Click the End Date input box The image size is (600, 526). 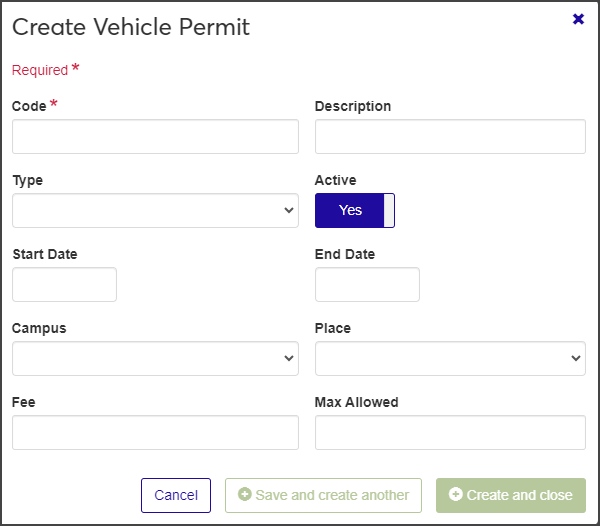367,284
